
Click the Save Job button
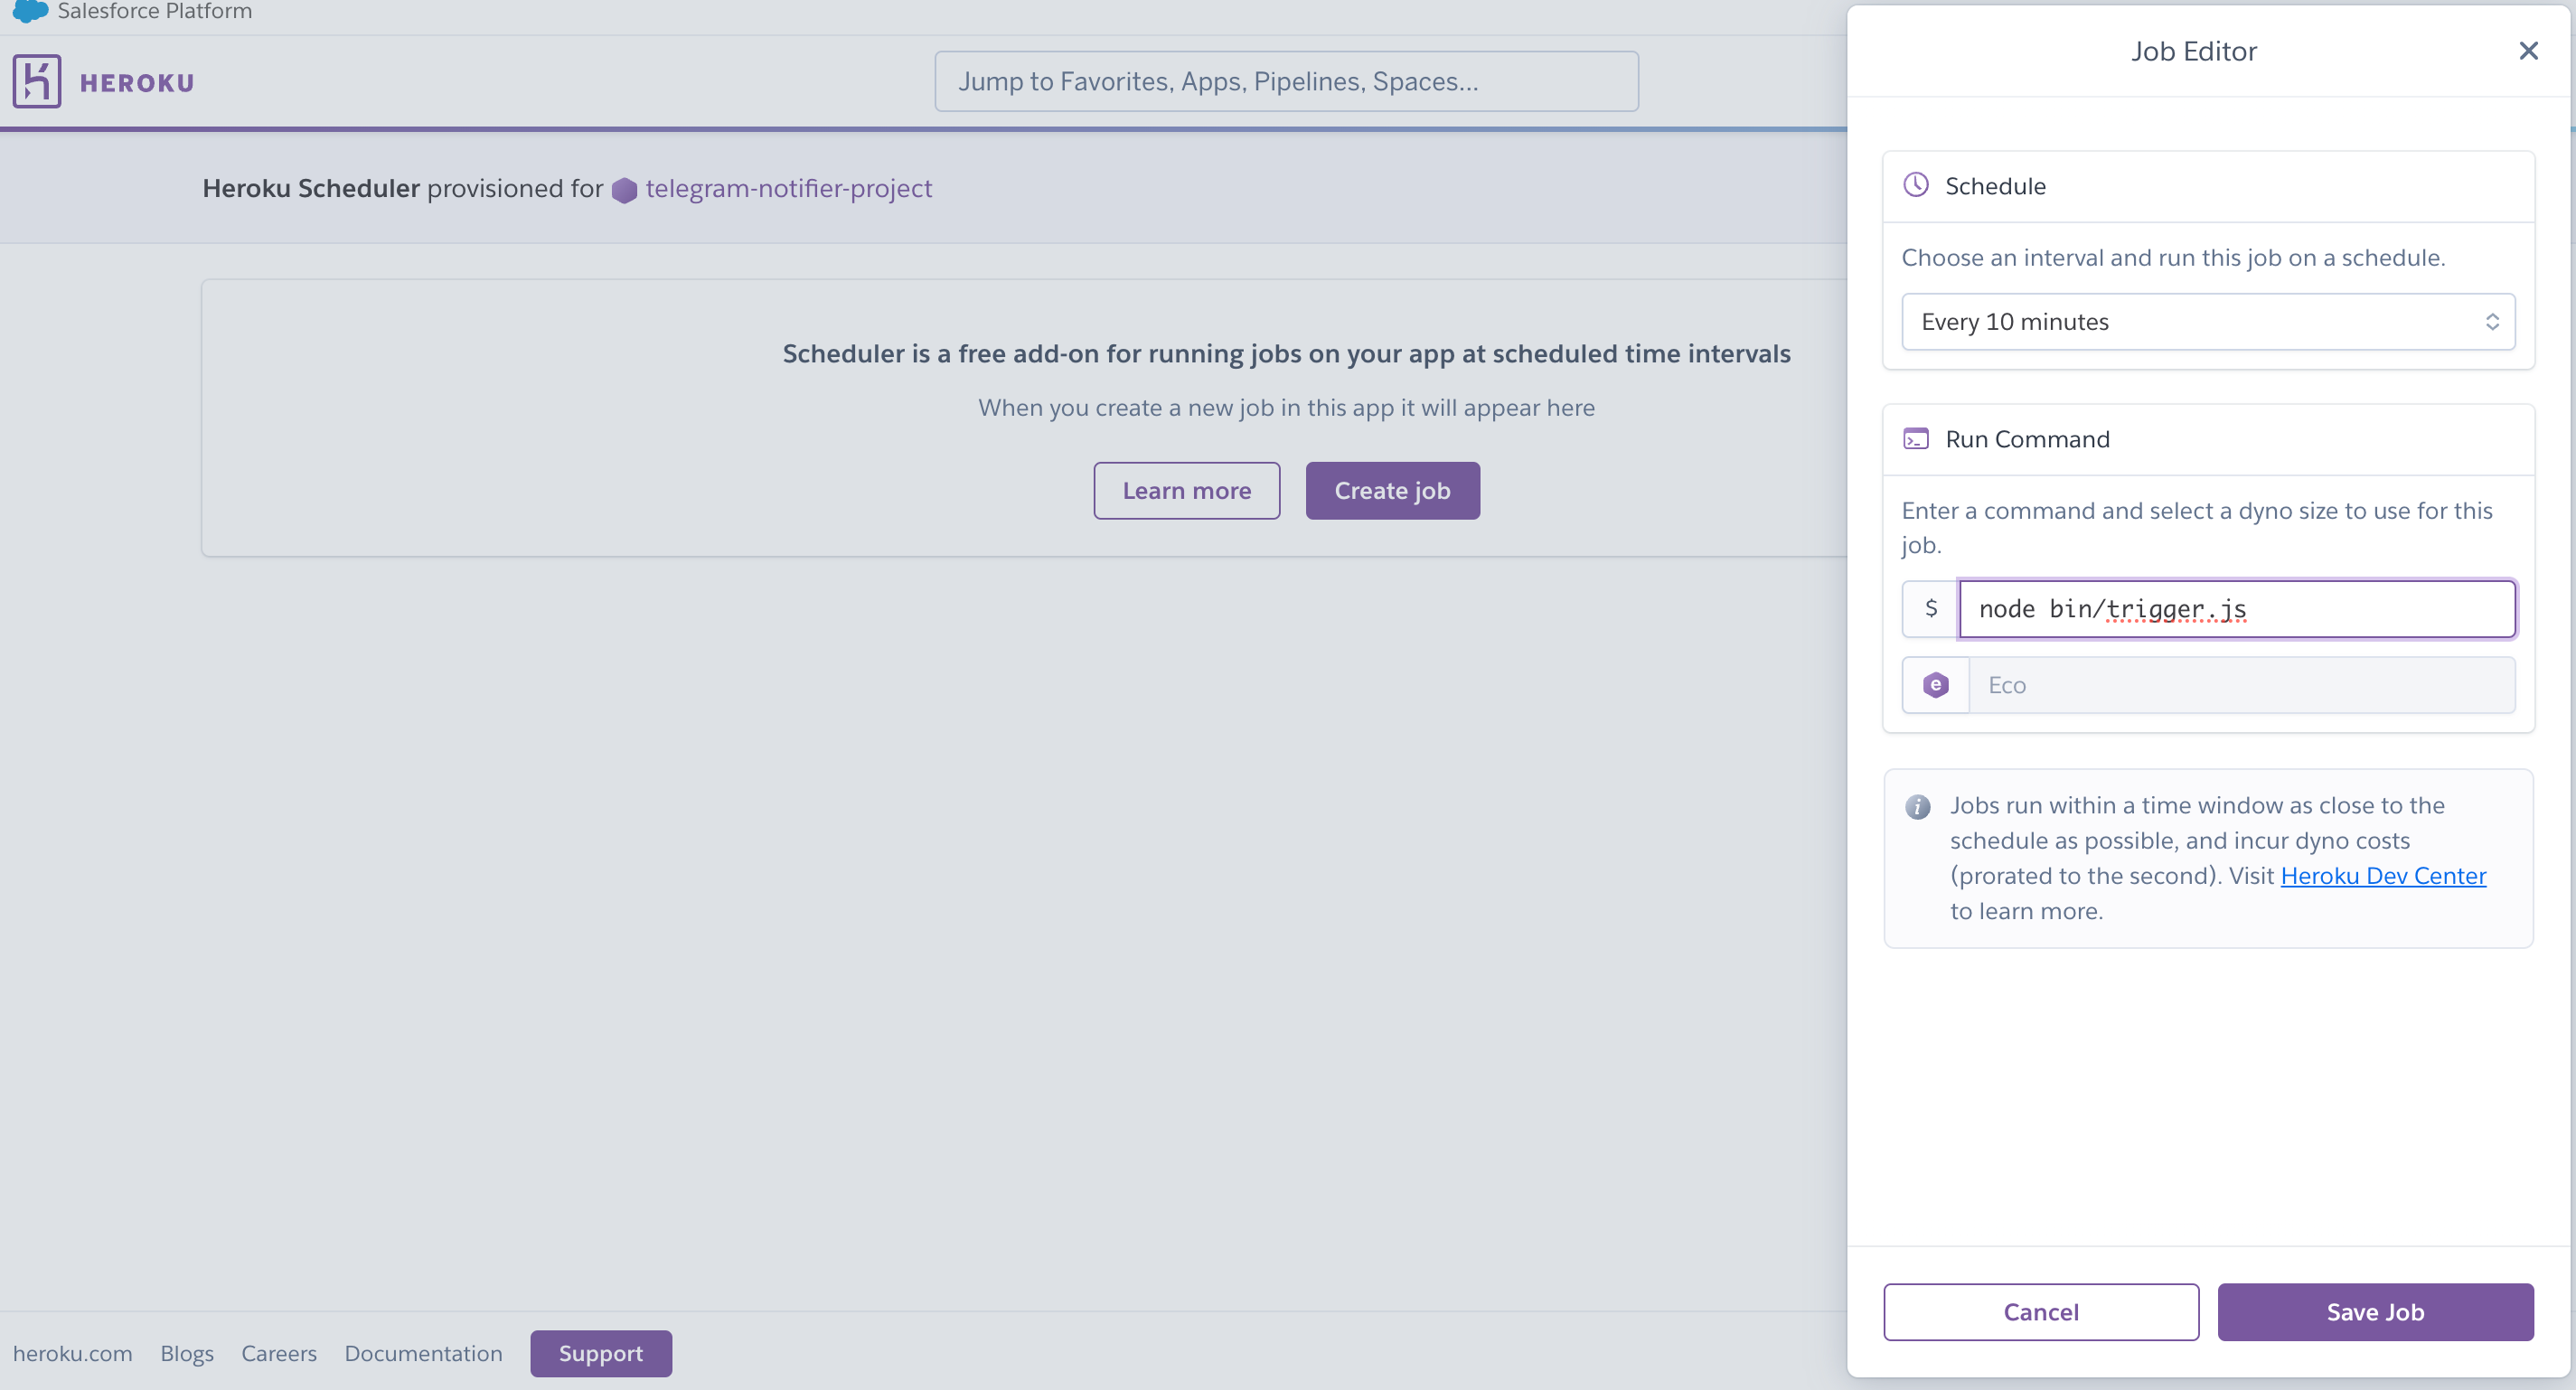[2375, 1312]
